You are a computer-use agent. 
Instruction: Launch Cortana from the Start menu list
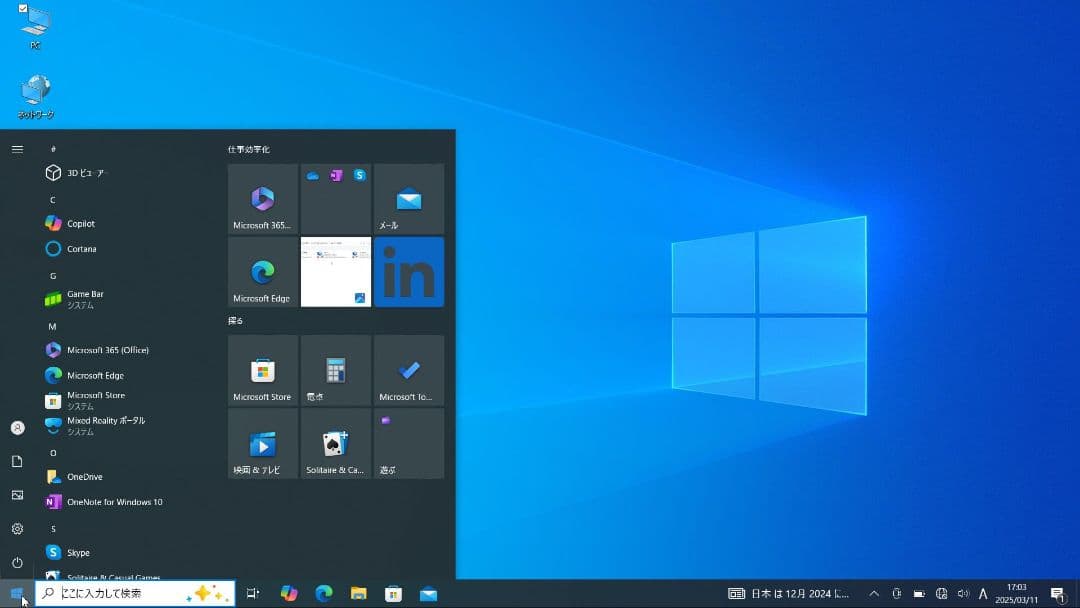click(81, 249)
